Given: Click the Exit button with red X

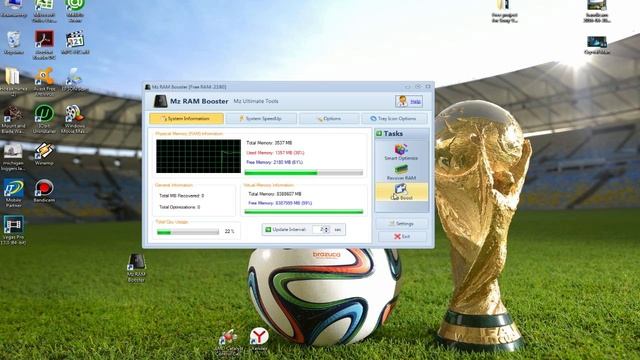Looking at the screenshot, I should pos(402,236).
